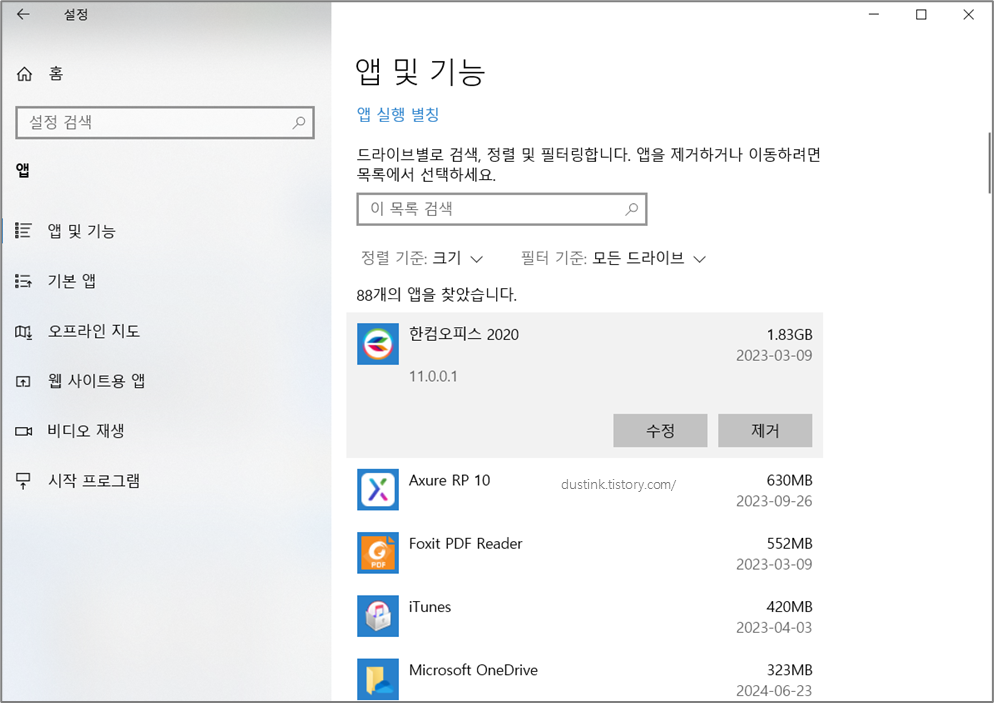Click the 1.83GB size value
Image resolution: width=994 pixels, height=703 pixels.
[789, 335]
